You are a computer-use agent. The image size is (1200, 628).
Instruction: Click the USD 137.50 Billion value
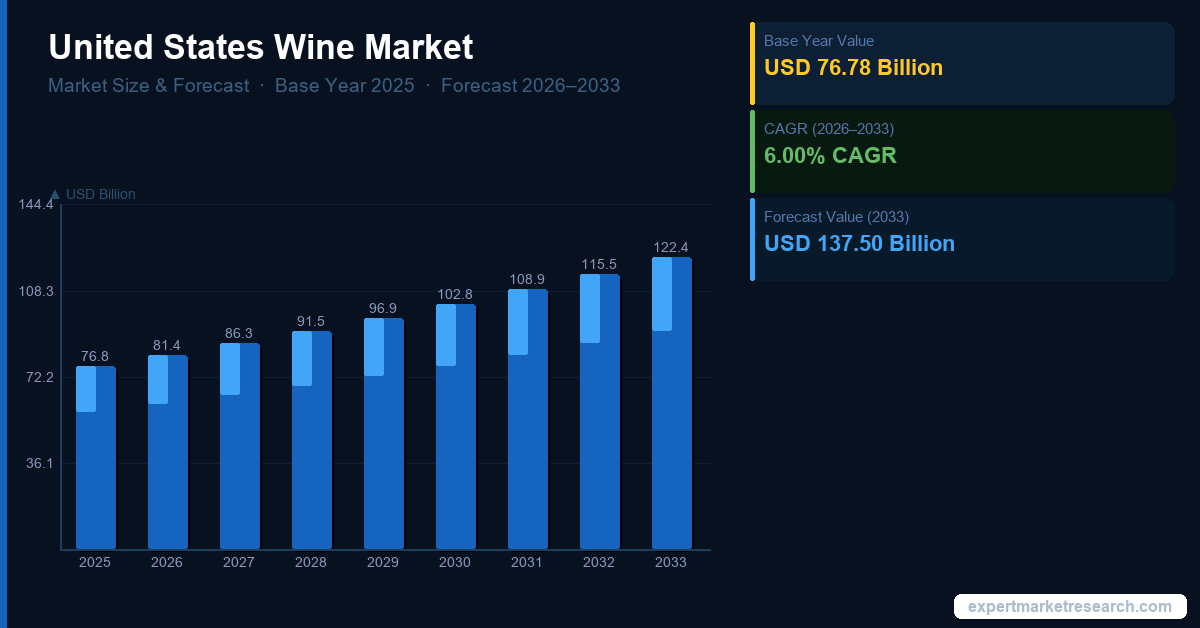pyautogui.click(x=859, y=244)
